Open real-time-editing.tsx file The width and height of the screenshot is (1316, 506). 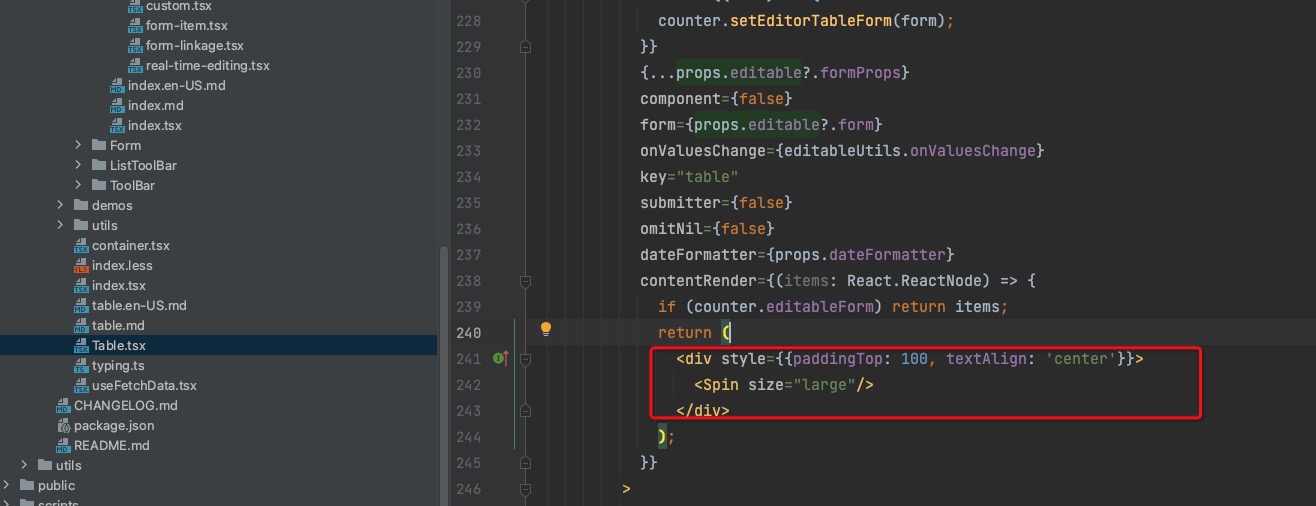pos(208,65)
